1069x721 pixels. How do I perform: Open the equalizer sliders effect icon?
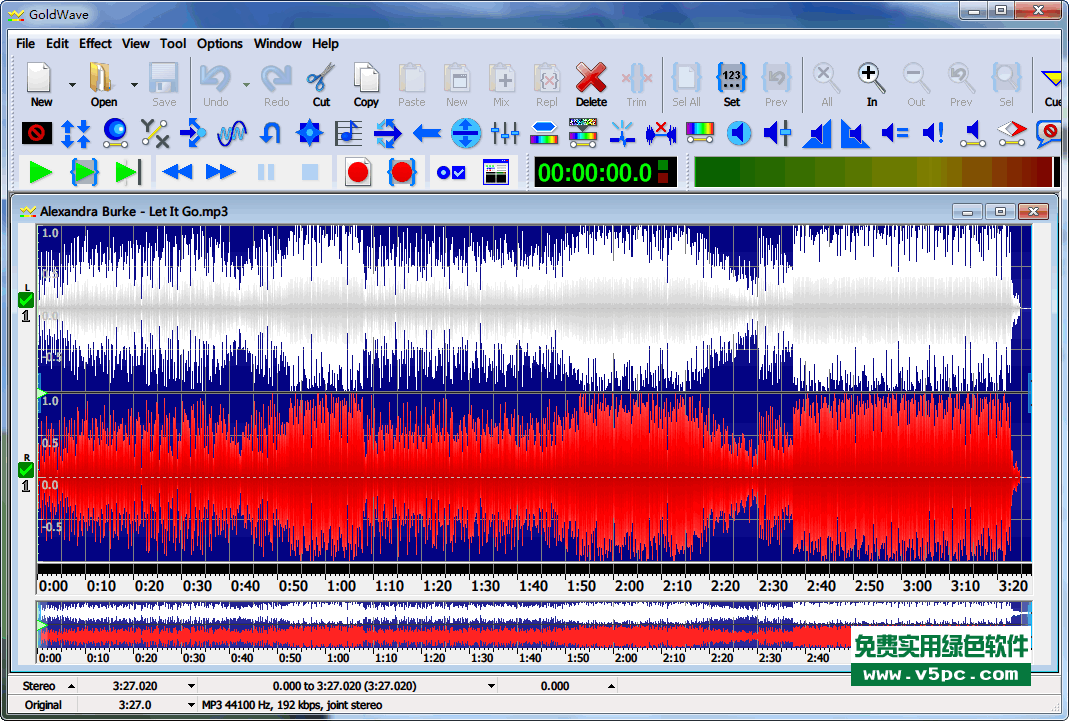coord(505,132)
